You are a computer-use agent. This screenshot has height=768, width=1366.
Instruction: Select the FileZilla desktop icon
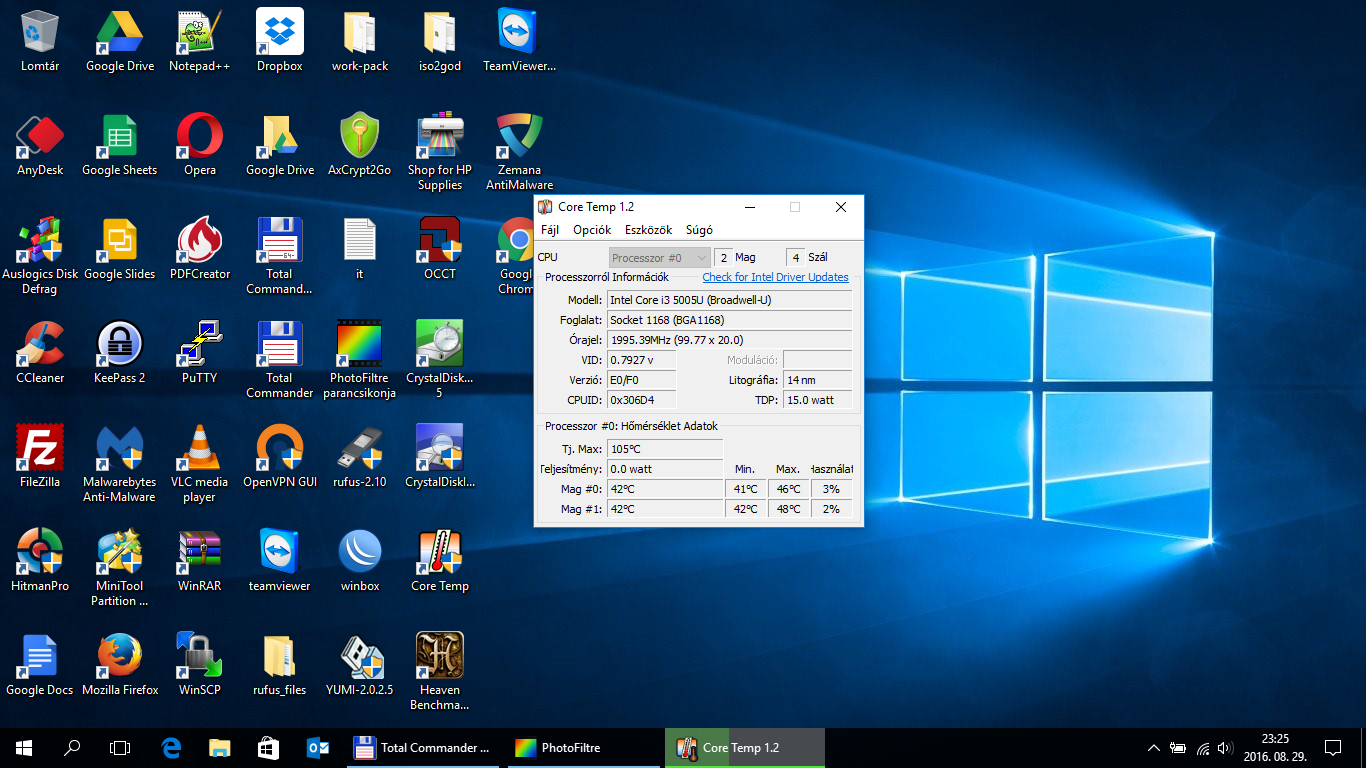click(40, 449)
